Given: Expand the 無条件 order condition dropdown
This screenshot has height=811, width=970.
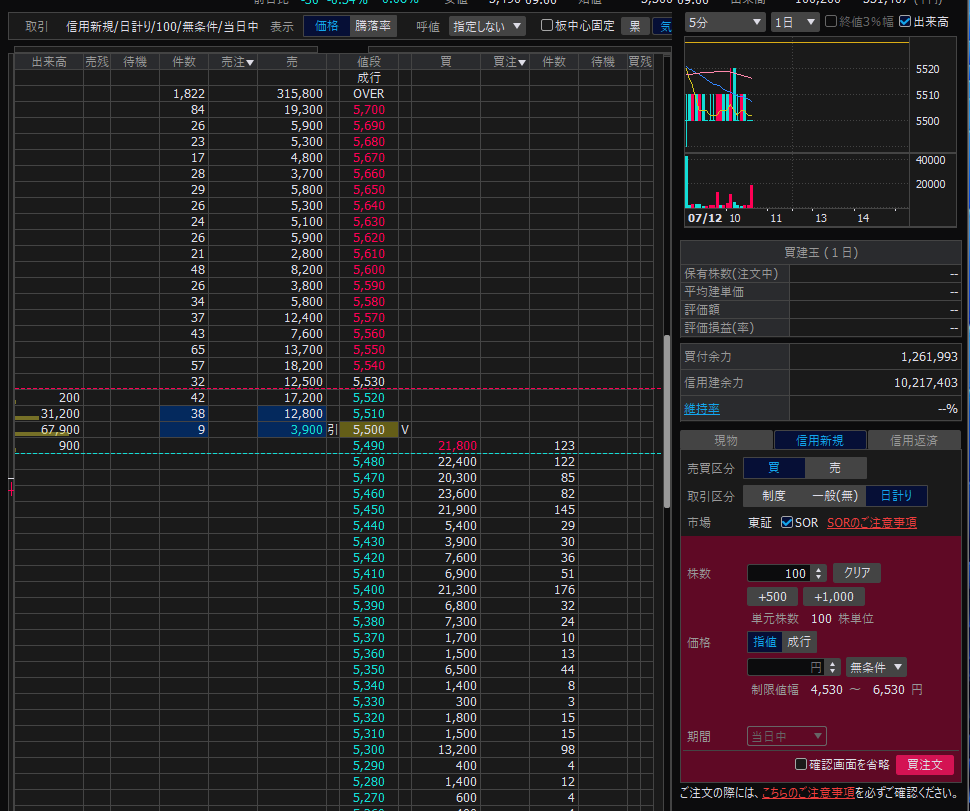Looking at the screenshot, I should 876,667.
